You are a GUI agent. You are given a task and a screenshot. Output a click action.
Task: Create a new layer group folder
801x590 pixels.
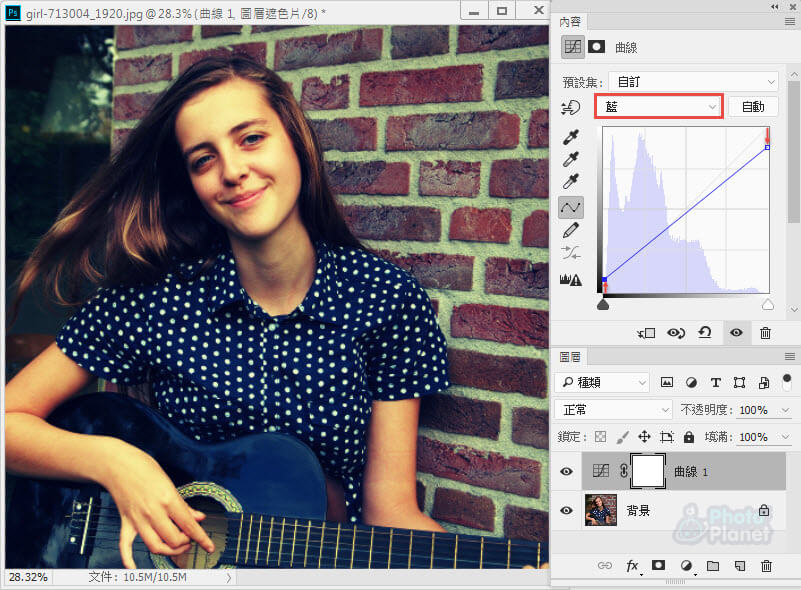click(x=713, y=565)
